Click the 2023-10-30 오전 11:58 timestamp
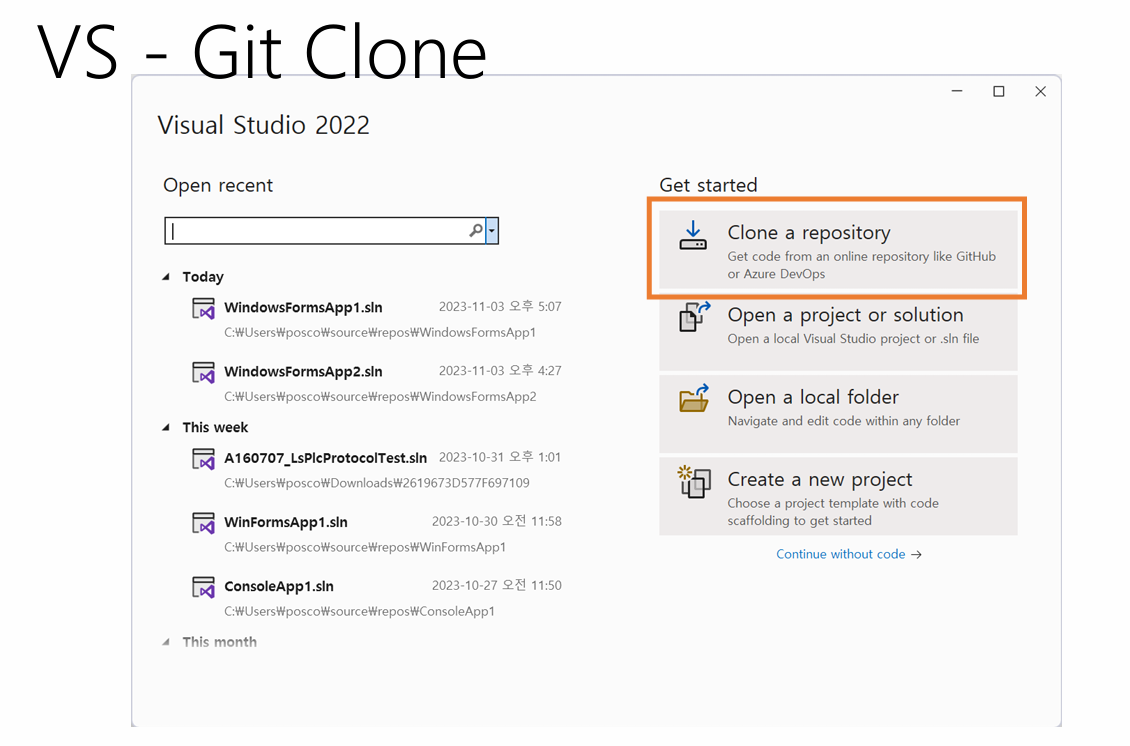This screenshot has height=746, width=1130. tap(497, 521)
